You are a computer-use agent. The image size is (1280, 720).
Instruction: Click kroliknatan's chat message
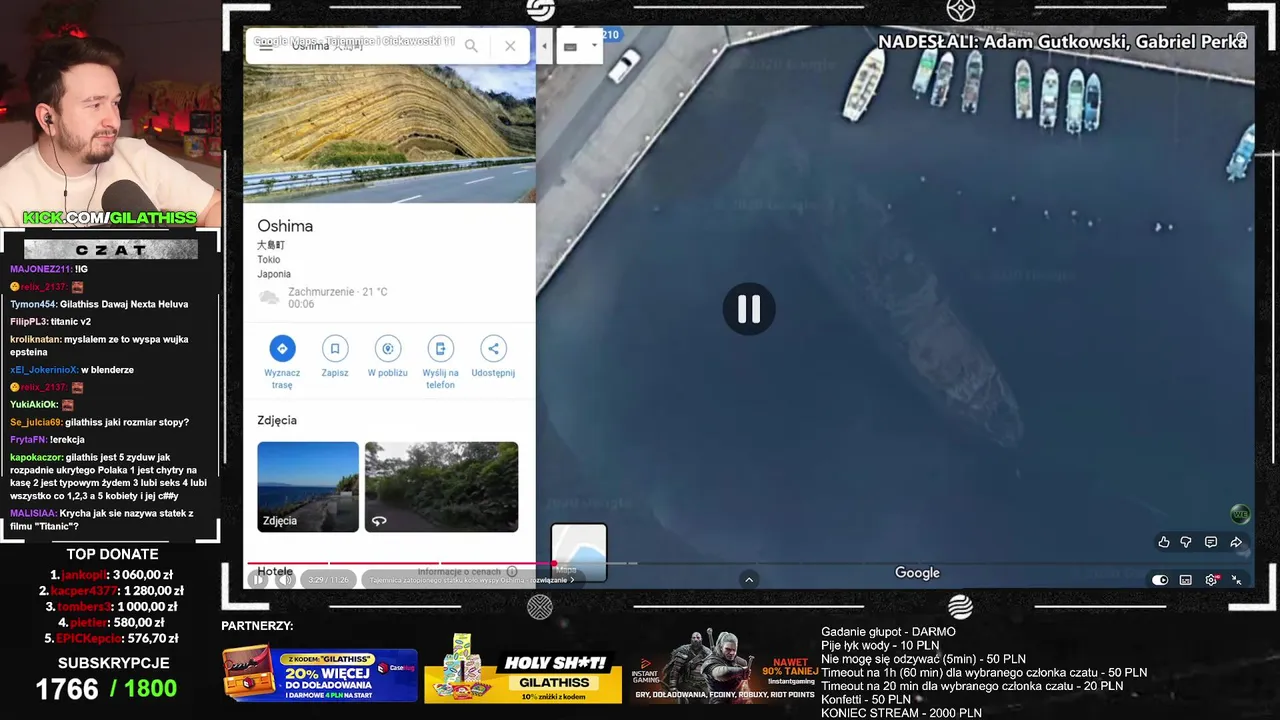pos(99,346)
